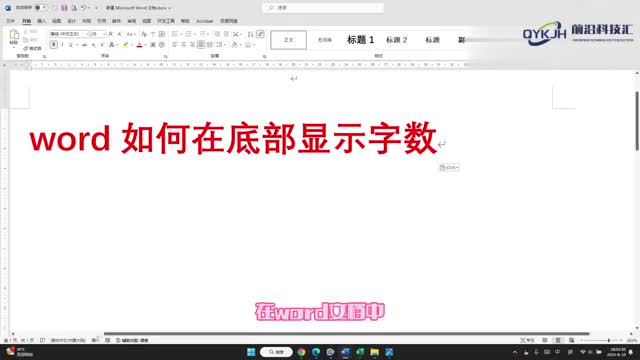The width and height of the screenshot is (640, 360).
Task: Apply Subscript formatting
Action: [93, 45]
